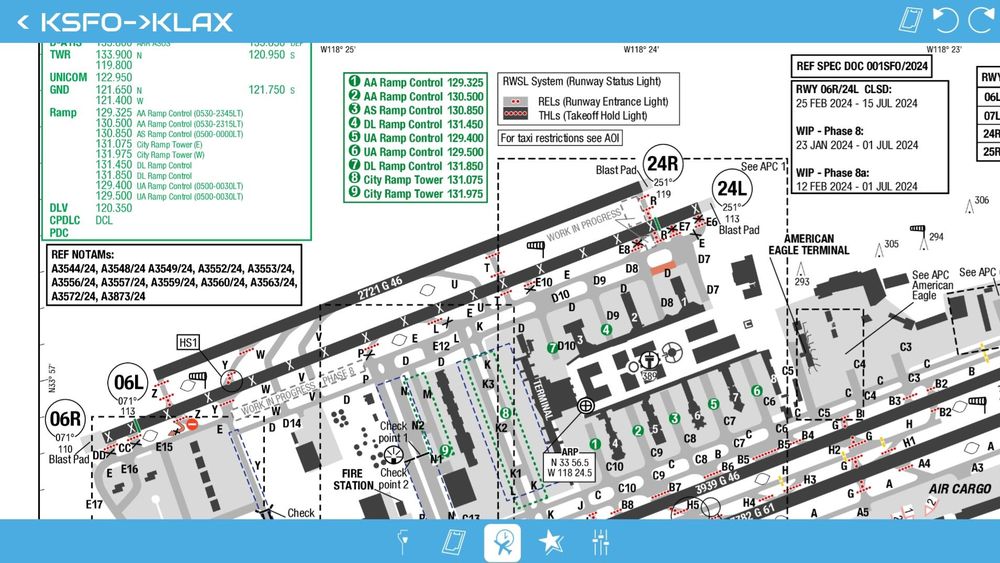Tap the THLs takeoff hold light symbol
This screenshot has width=1000, height=563.
tap(515, 115)
